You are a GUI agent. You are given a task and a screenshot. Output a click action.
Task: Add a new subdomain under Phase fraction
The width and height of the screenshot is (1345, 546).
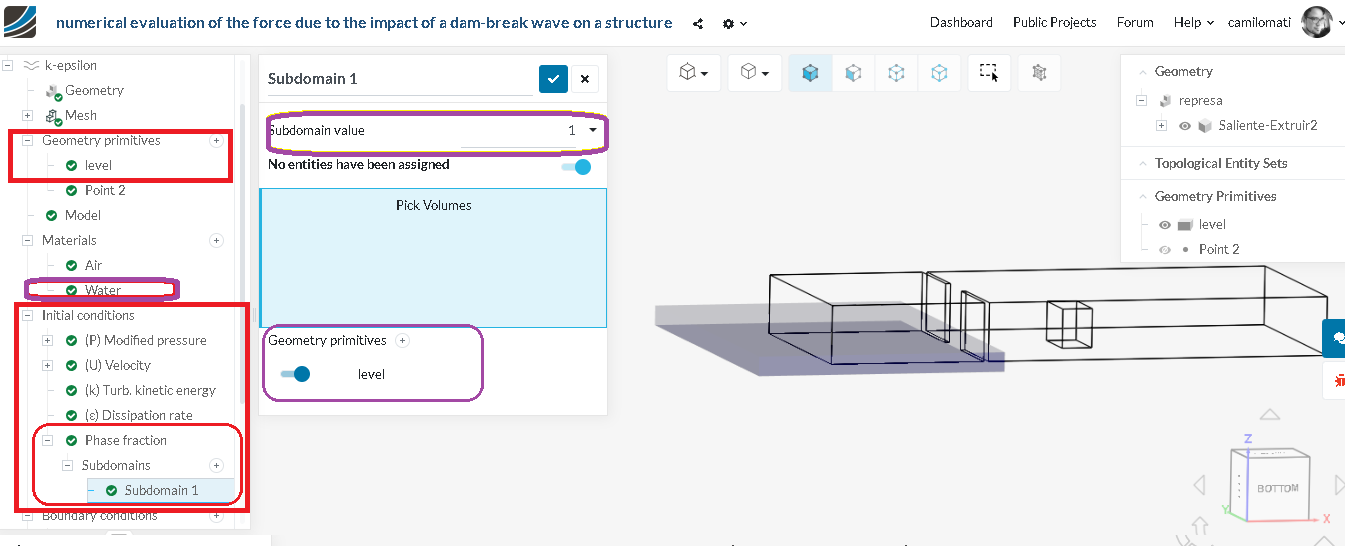click(216, 466)
